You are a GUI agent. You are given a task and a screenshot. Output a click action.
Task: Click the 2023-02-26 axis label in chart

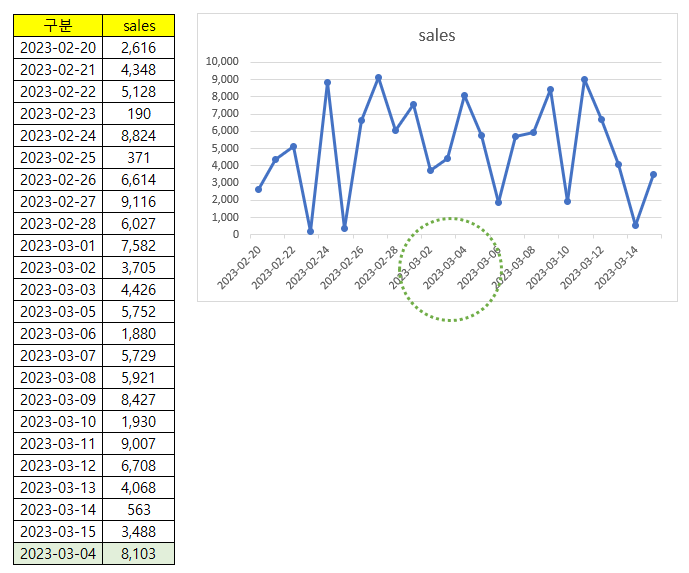(342, 268)
